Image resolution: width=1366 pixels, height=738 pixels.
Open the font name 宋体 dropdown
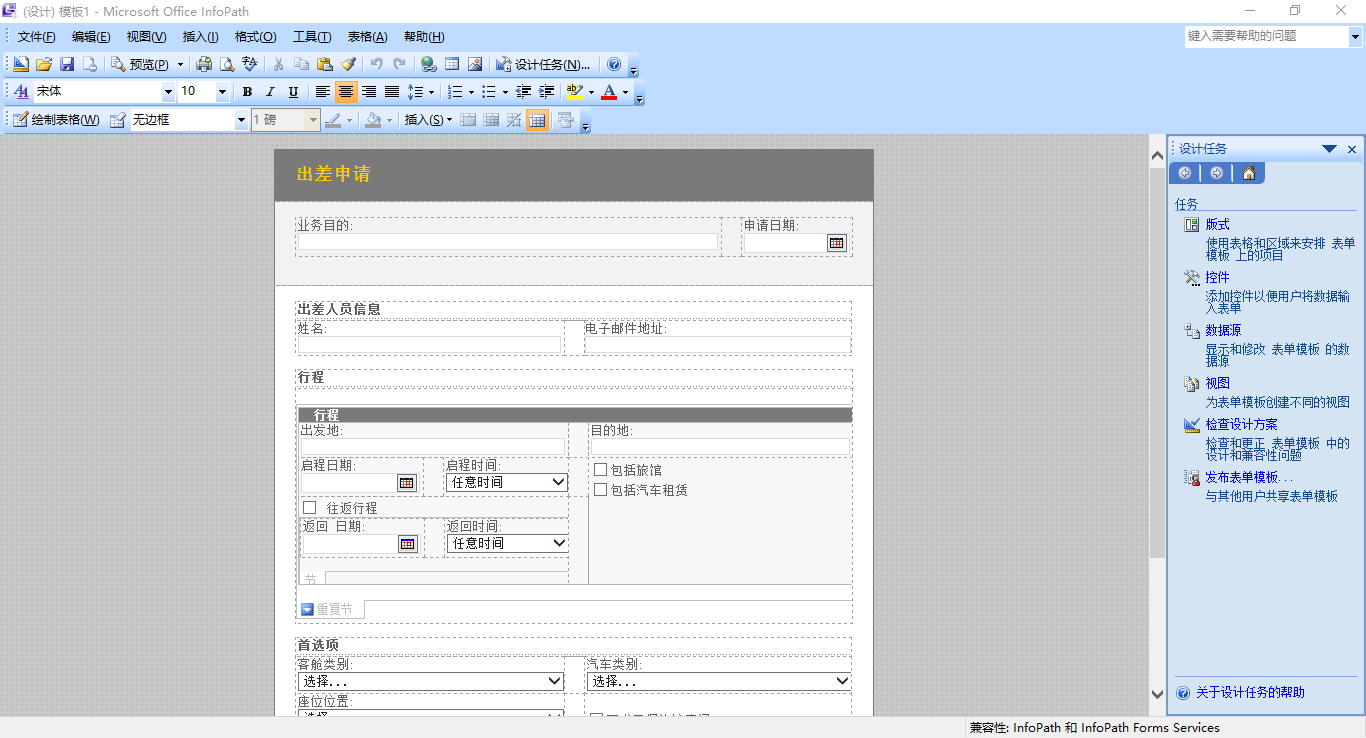[x=167, y=92]
